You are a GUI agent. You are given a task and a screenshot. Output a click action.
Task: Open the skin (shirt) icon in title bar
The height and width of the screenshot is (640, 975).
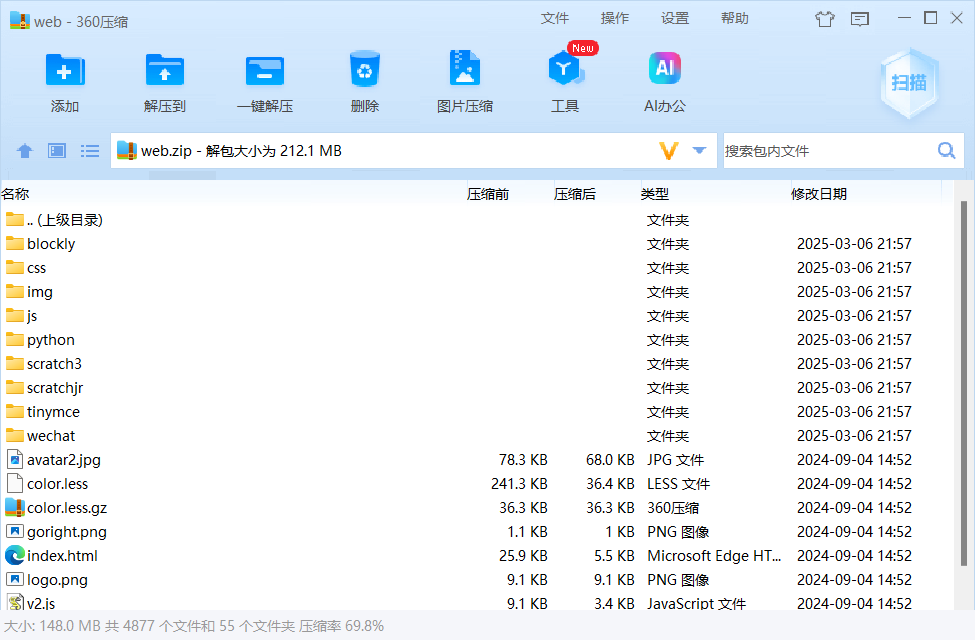coord(824,18)
